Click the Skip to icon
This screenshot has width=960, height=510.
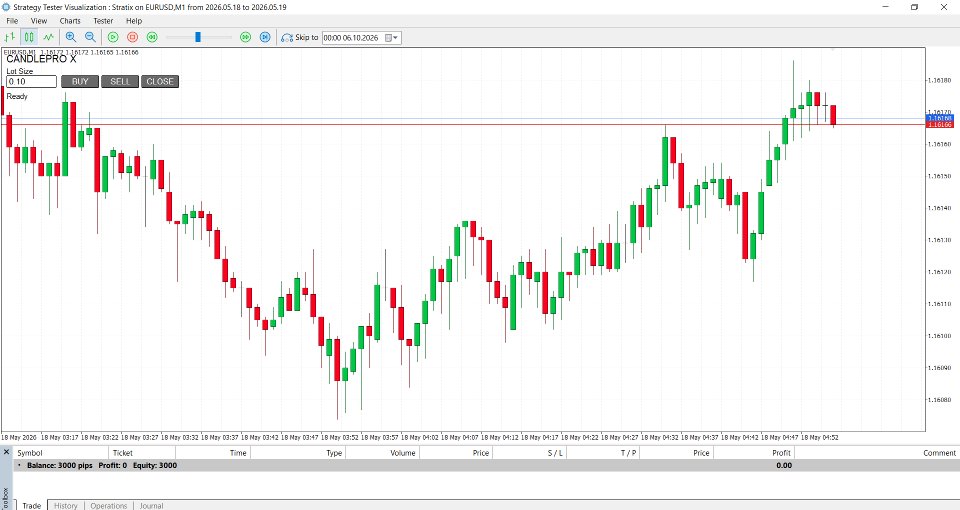287,38
